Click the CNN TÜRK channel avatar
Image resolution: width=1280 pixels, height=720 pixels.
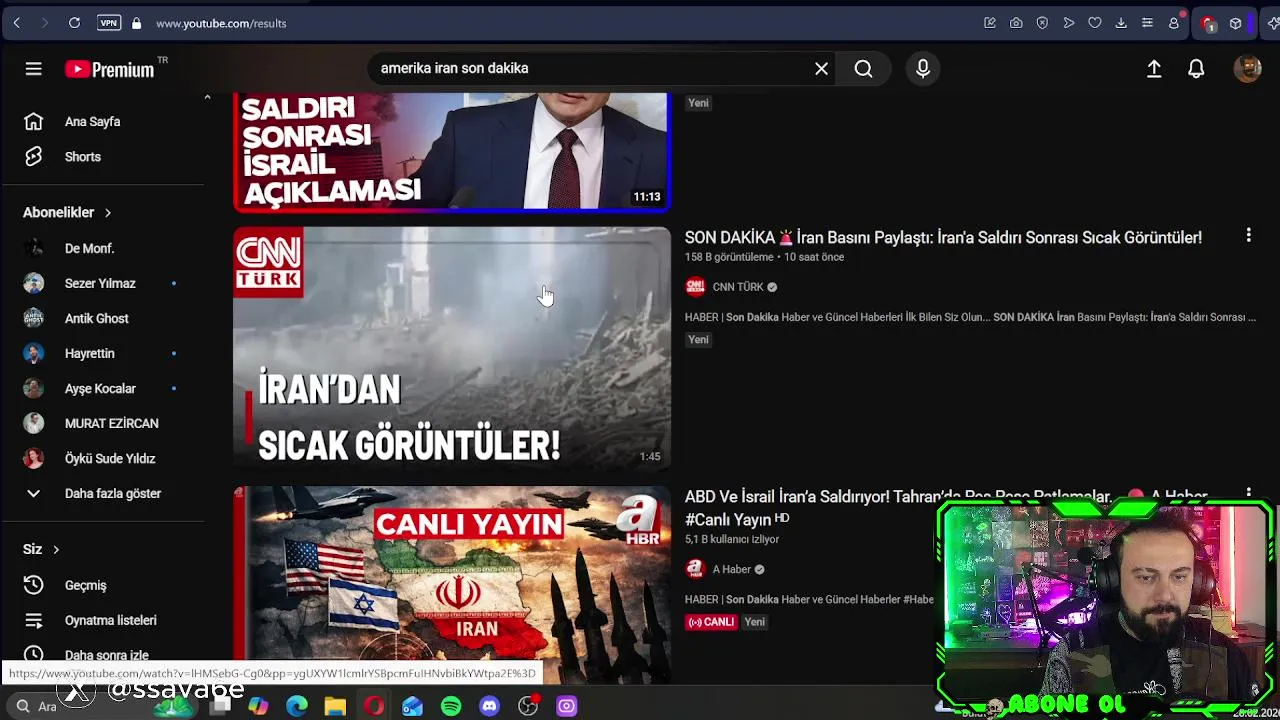(695, 287)
